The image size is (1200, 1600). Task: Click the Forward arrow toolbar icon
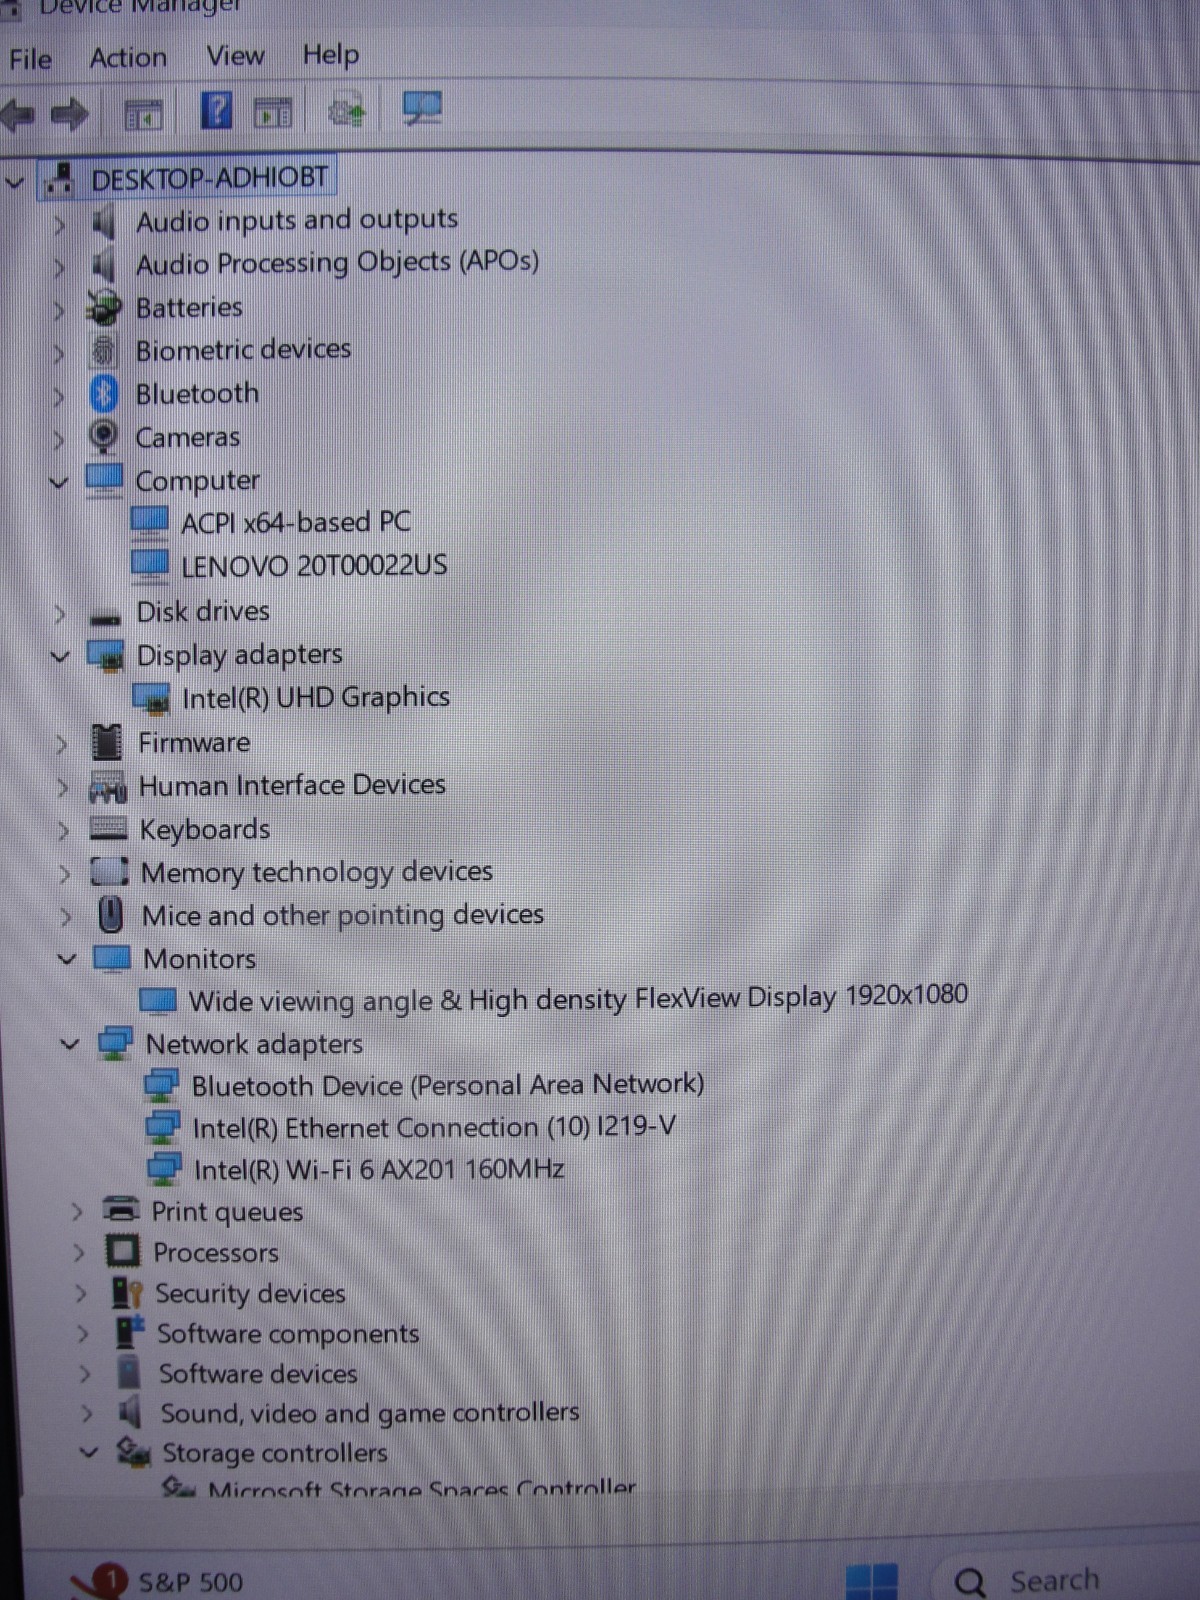click(69, 115)
